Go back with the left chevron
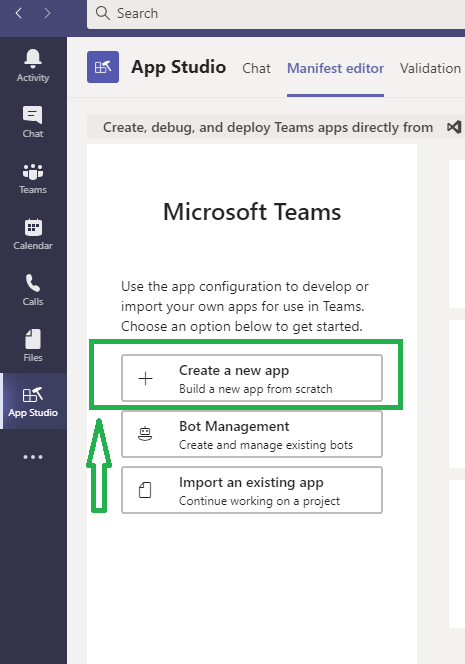465x664 pixels. tap(19, 13)
